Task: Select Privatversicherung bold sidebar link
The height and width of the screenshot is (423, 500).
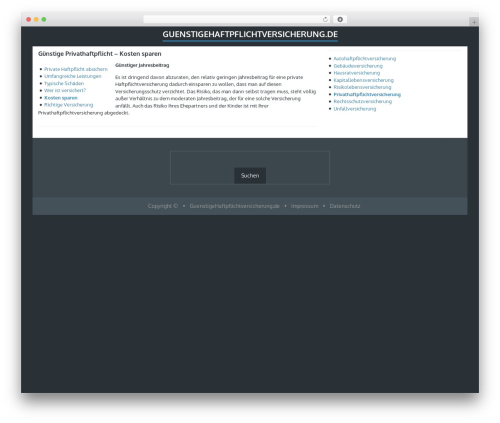Action: point(367,95)
